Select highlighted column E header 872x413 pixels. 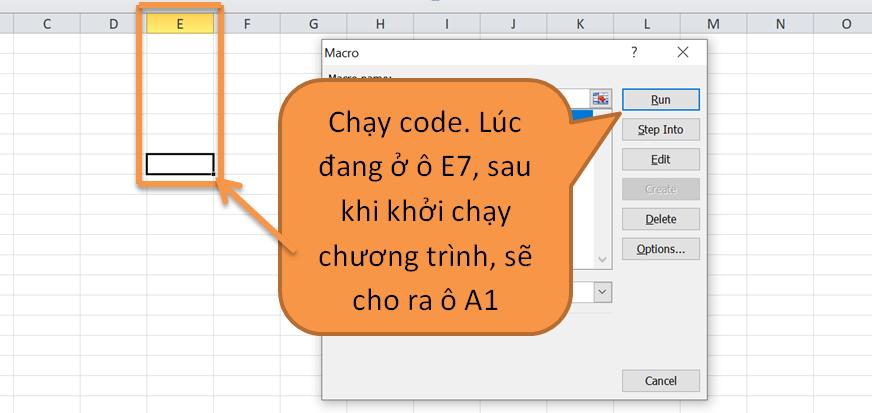point(180,24)
